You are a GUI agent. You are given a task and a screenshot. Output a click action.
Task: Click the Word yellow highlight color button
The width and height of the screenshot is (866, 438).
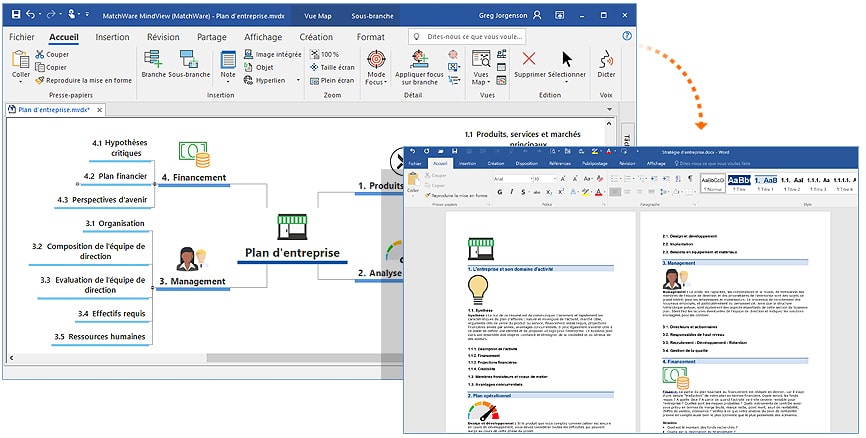tap(587, 192)
